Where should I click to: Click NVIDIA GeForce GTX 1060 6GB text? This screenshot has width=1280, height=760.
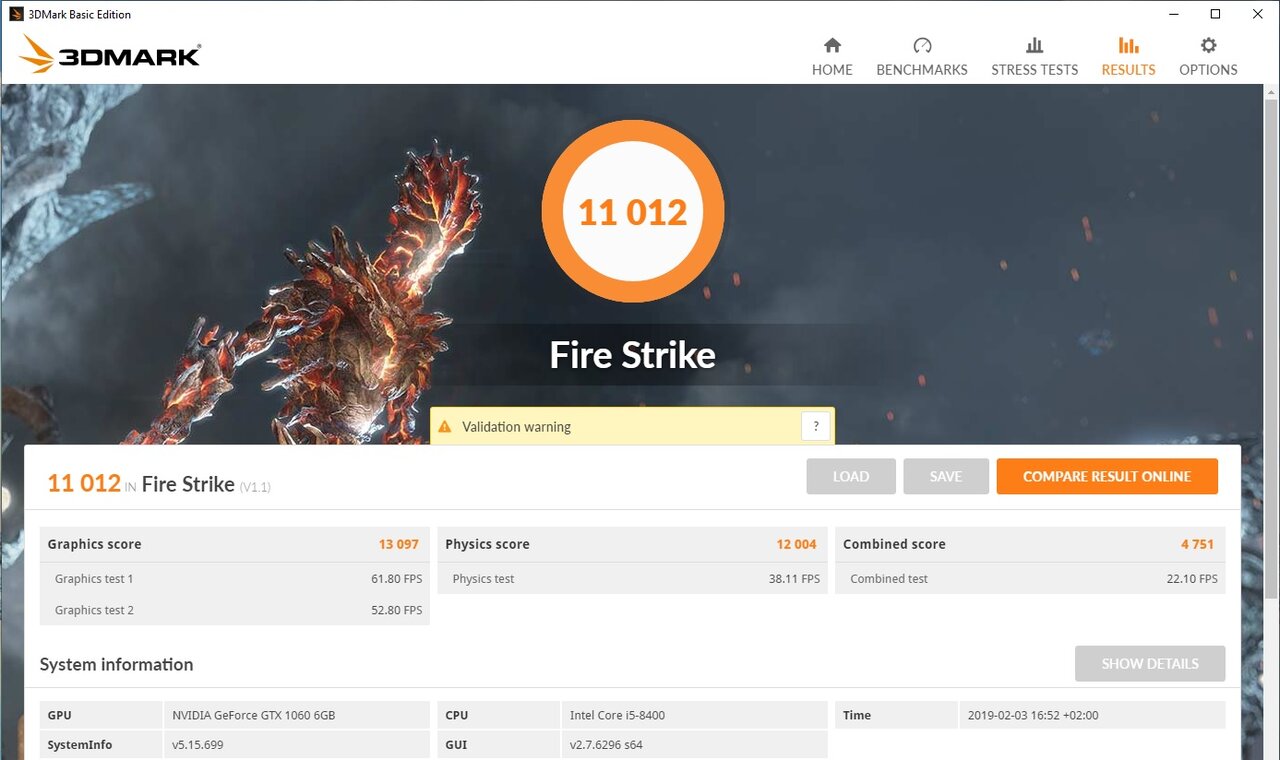[x=254, y=715]
